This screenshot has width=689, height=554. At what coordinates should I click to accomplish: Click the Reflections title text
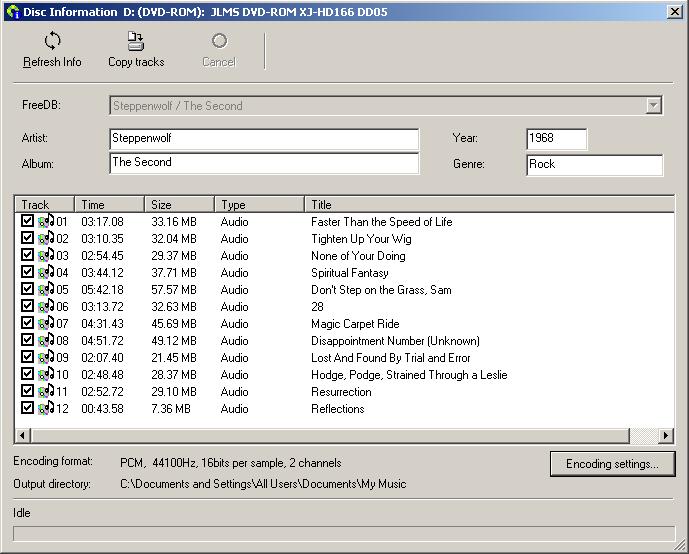pos(337,409)
